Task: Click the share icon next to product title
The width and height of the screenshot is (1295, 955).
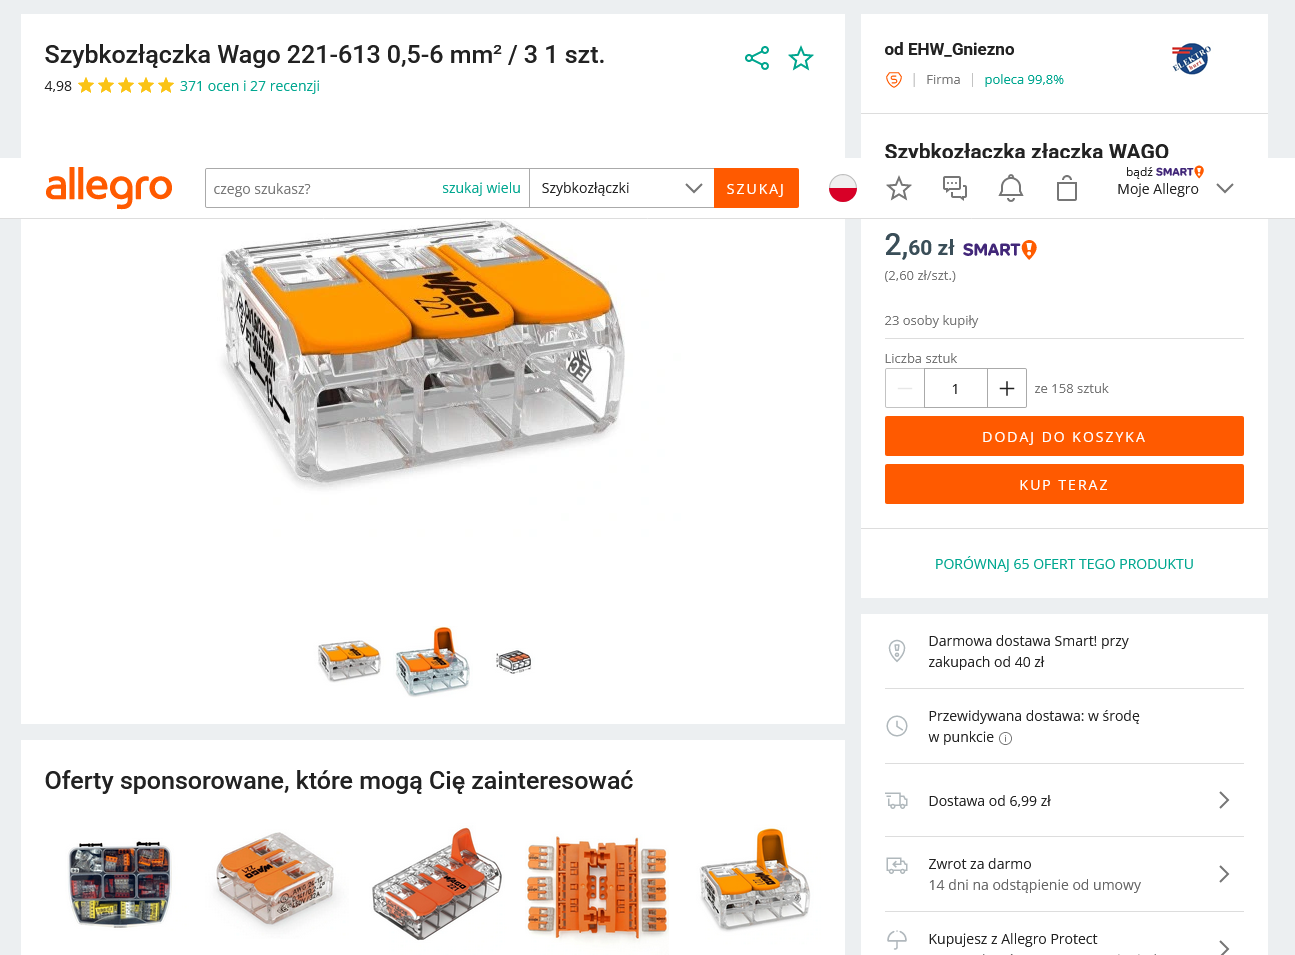Action: coord(757,58)
